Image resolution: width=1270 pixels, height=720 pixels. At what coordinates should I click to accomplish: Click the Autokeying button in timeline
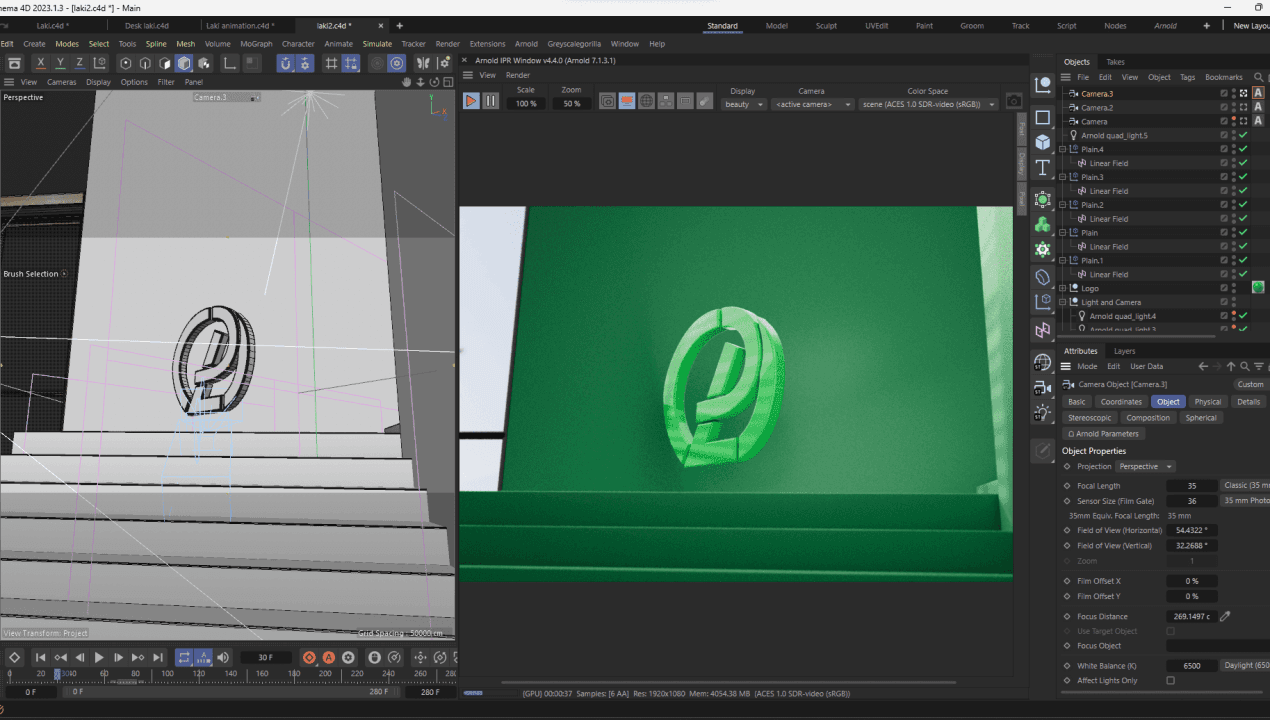point(328,657)
